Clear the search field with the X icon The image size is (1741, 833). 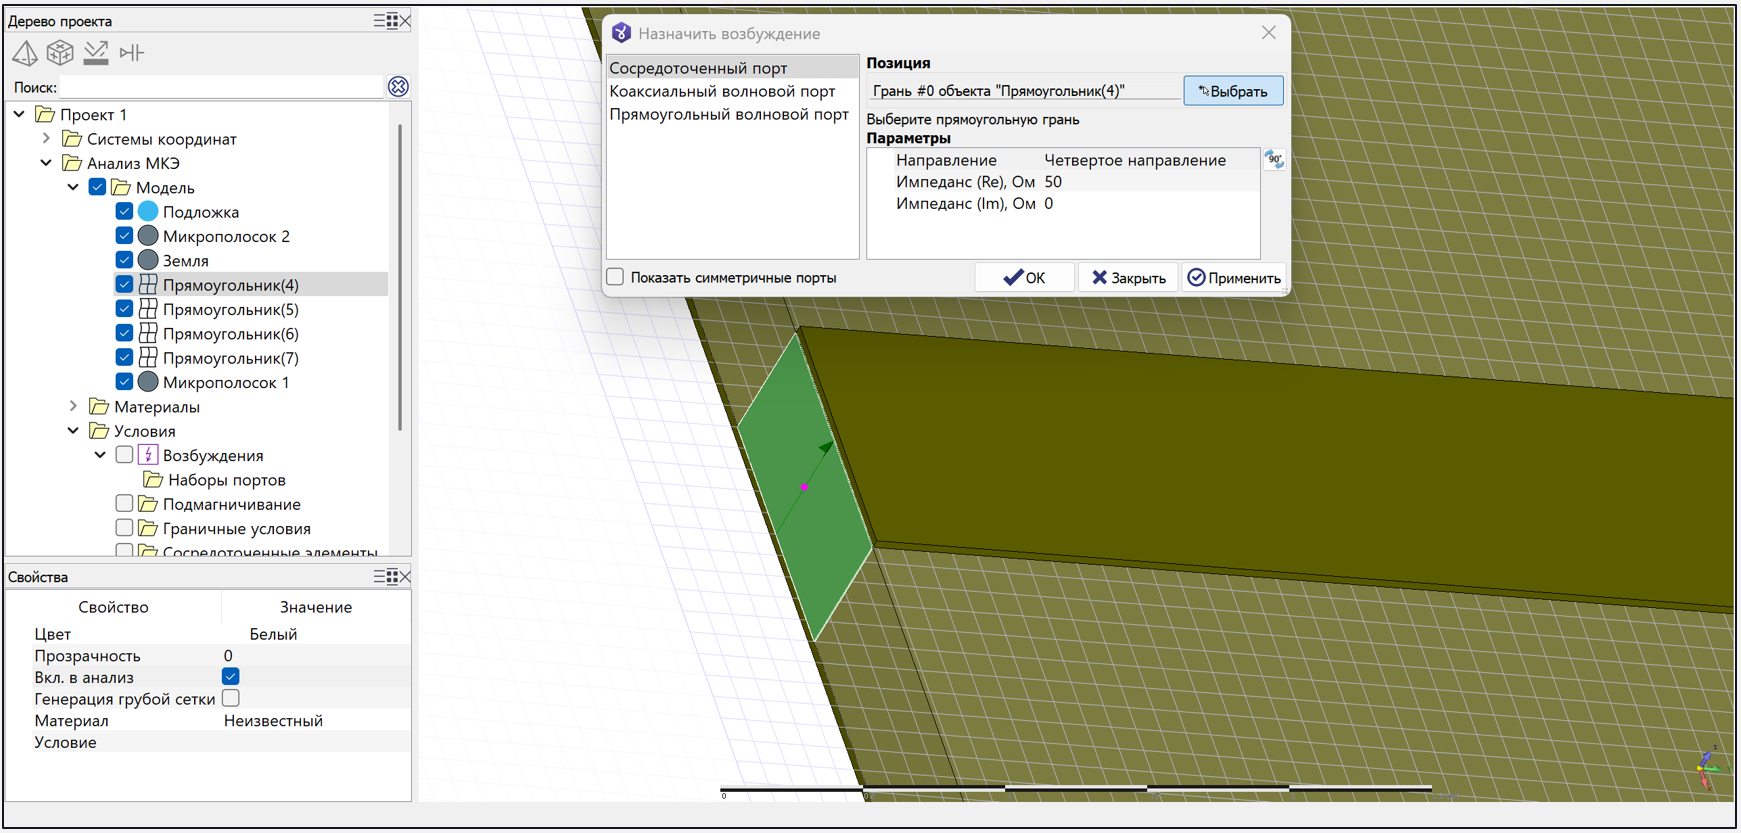click(398, 87)
